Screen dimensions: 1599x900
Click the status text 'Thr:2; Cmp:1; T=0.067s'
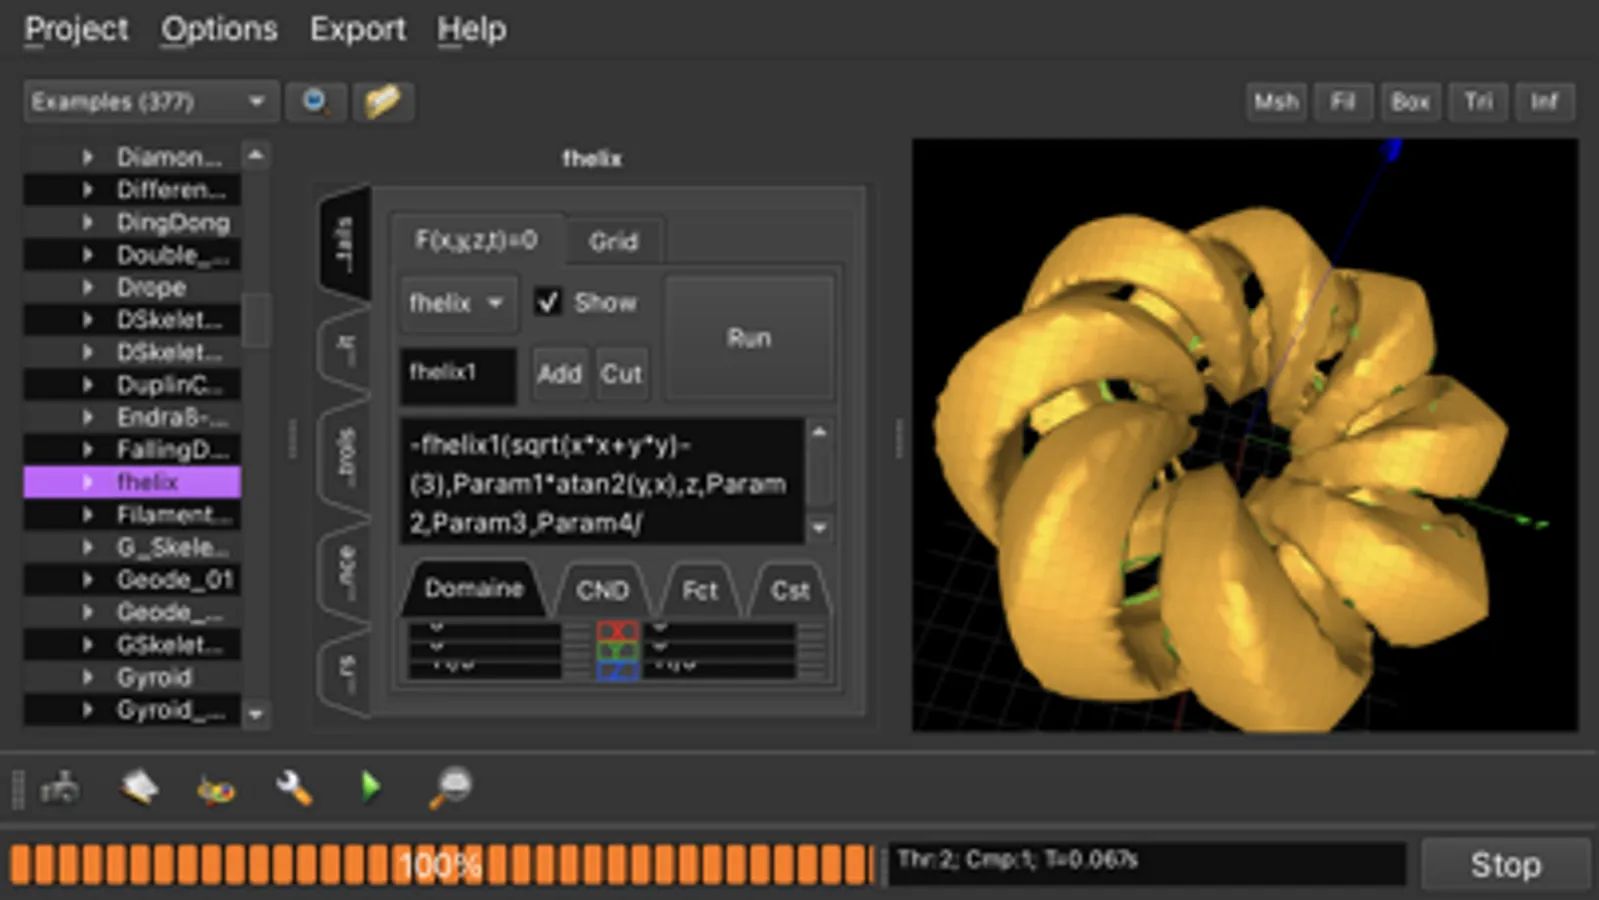coord(1017,859)
